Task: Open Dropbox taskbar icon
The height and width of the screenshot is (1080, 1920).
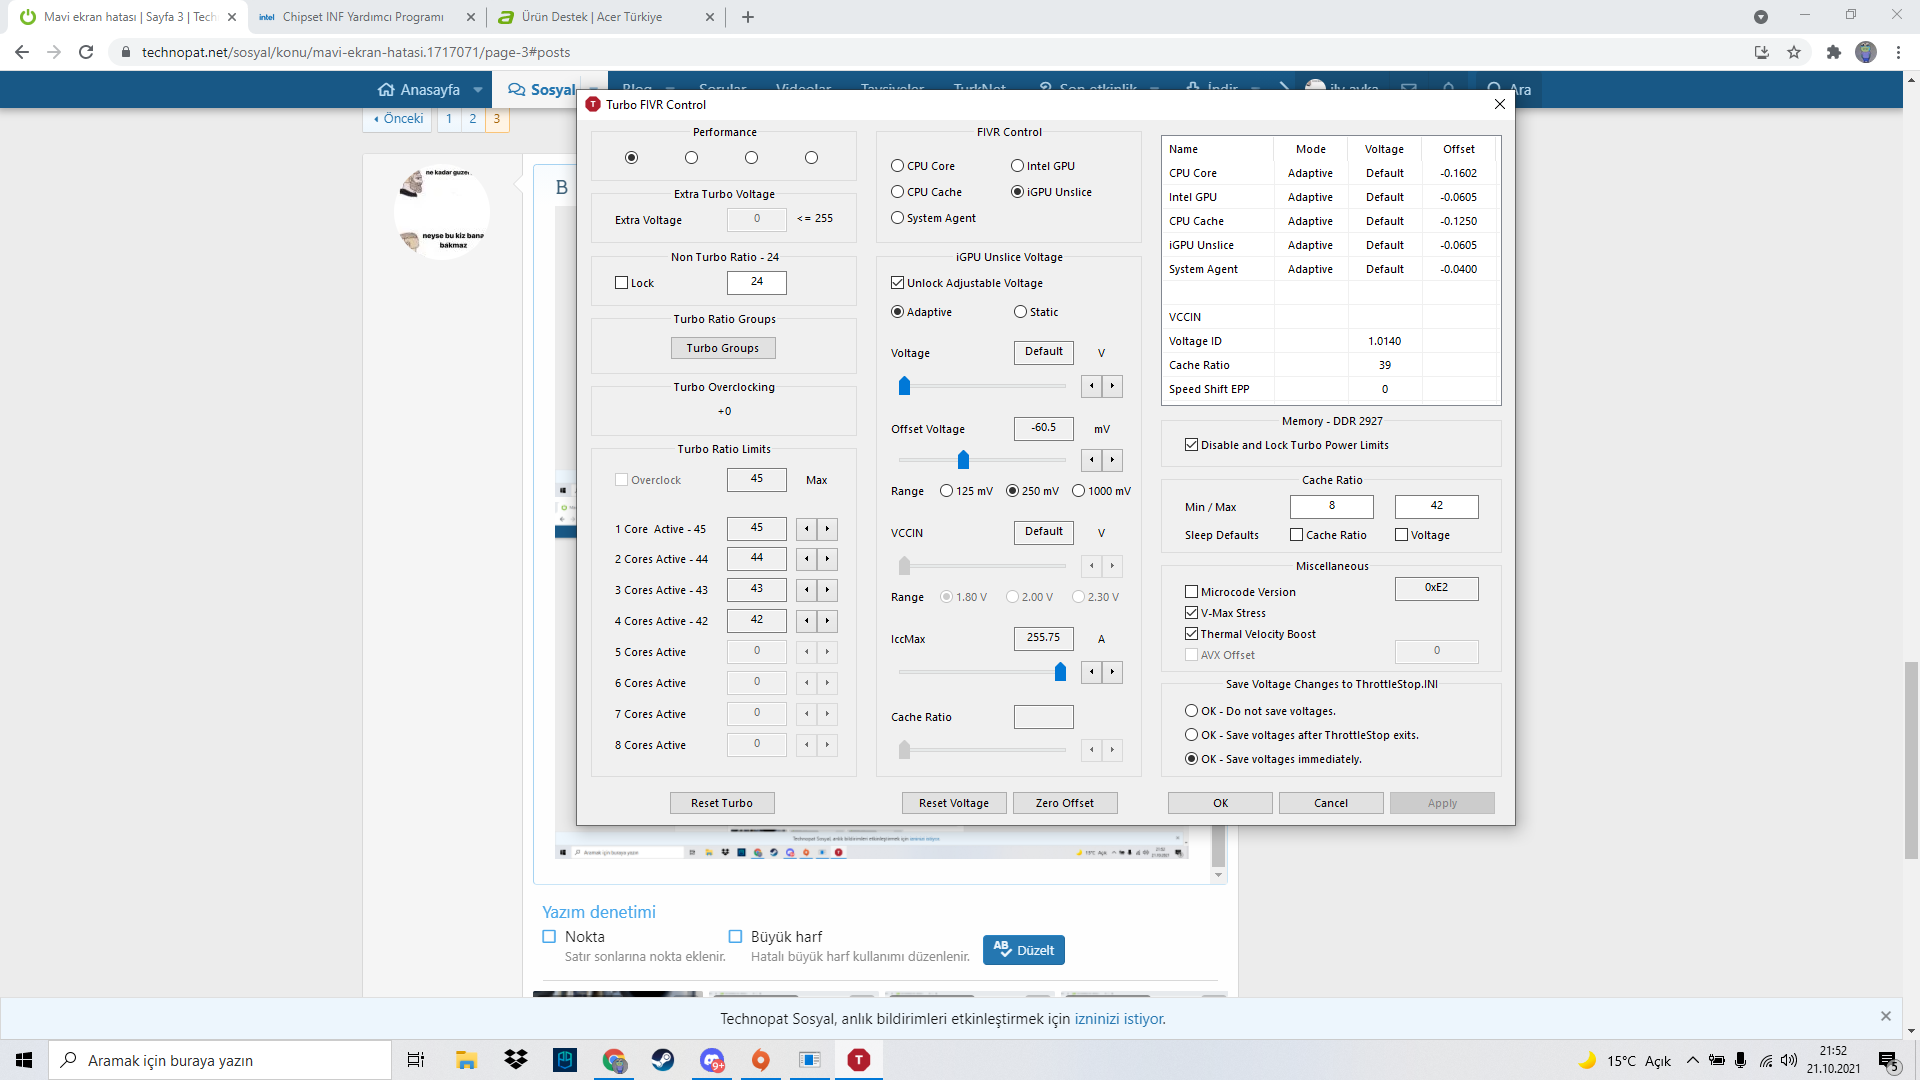Action: (516, 1060)
